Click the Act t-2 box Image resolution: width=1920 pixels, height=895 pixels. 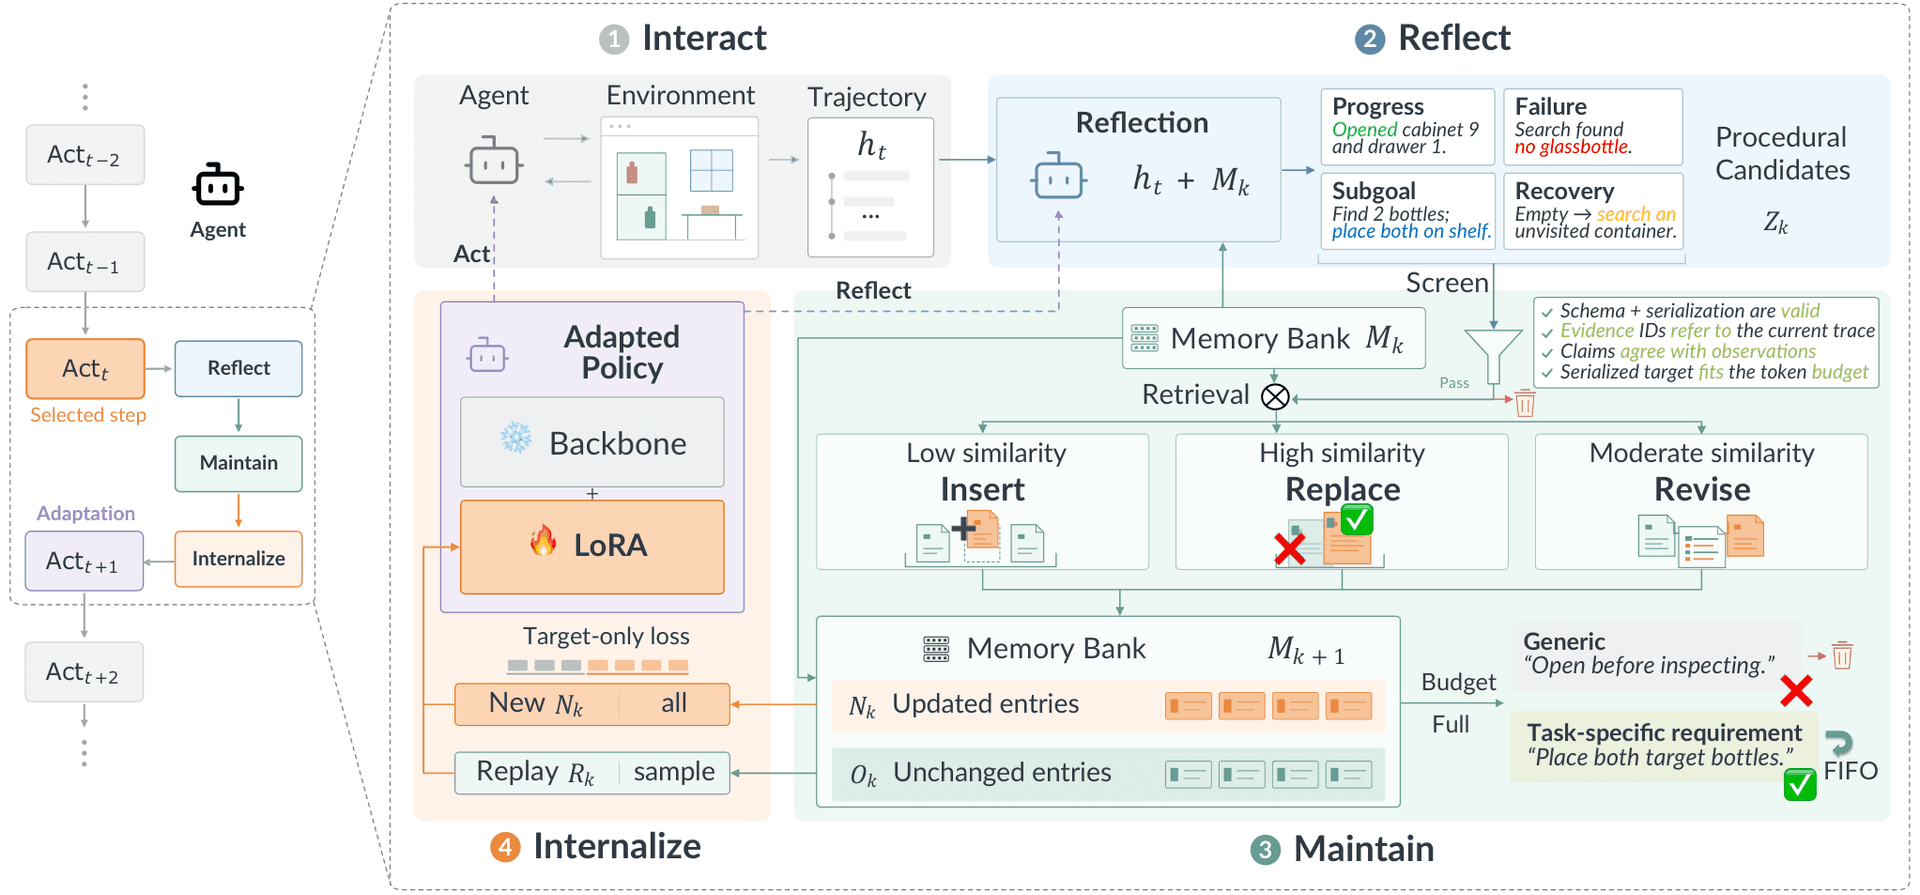coord(85,155)
